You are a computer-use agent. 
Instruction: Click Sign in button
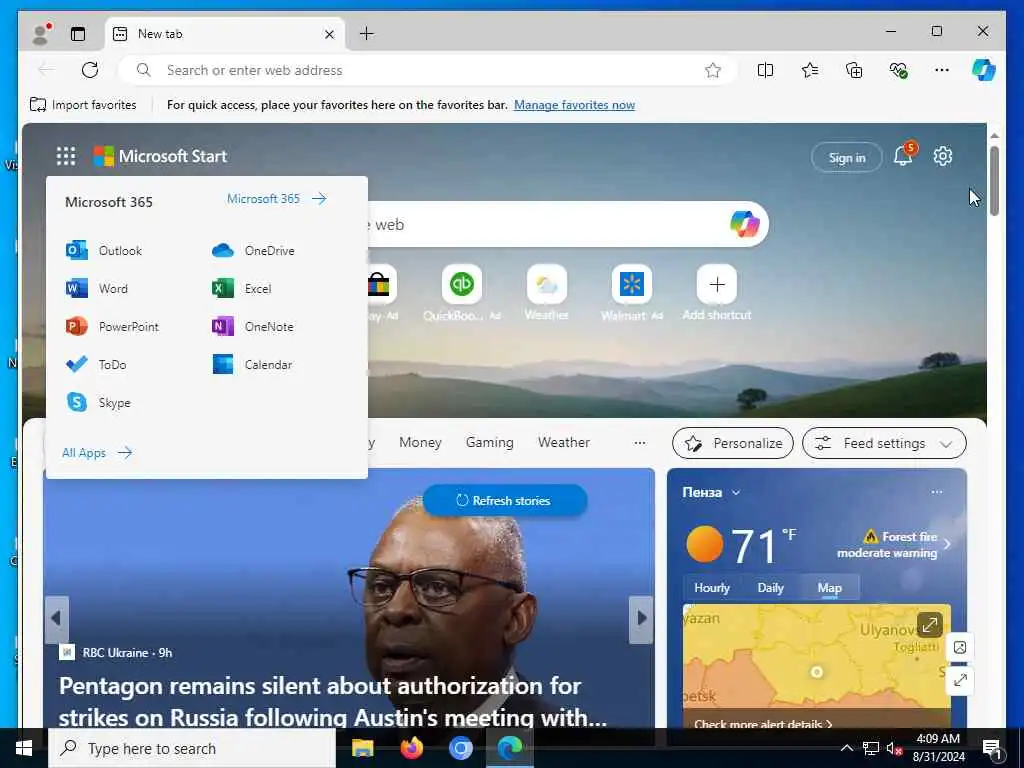tap(847, 157)
